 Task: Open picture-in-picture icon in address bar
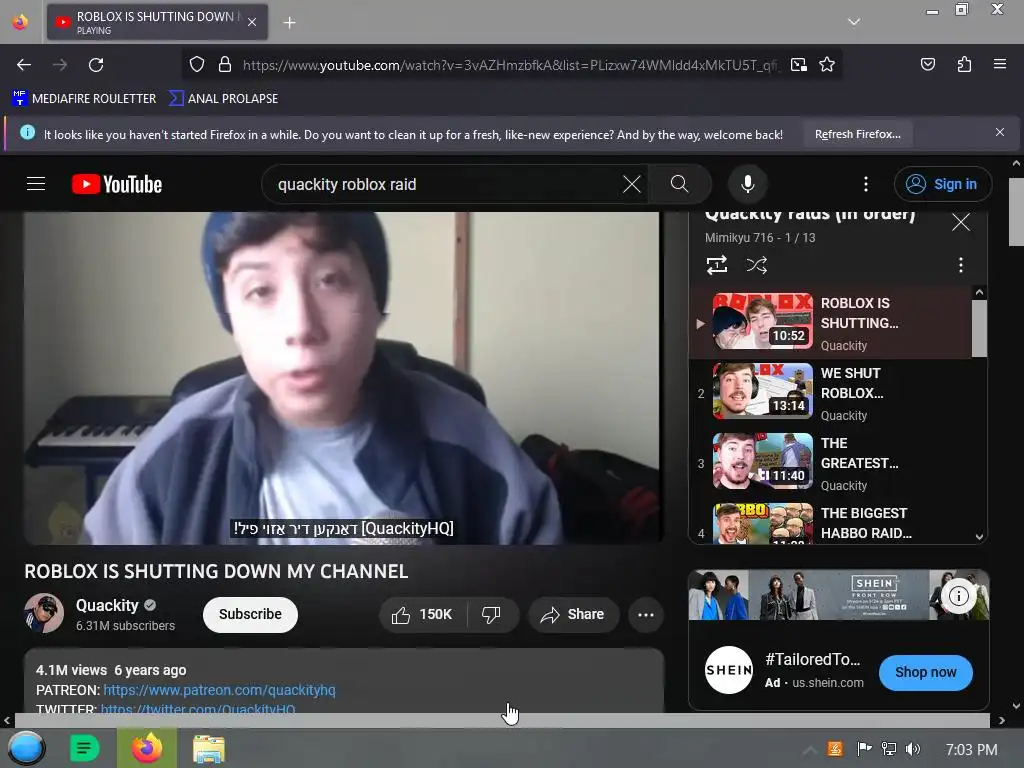point(798,65)
